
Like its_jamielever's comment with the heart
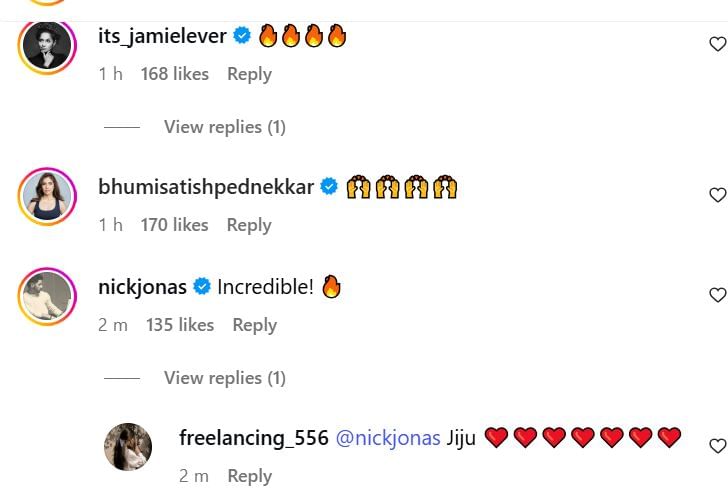click(x=717, y=44)
